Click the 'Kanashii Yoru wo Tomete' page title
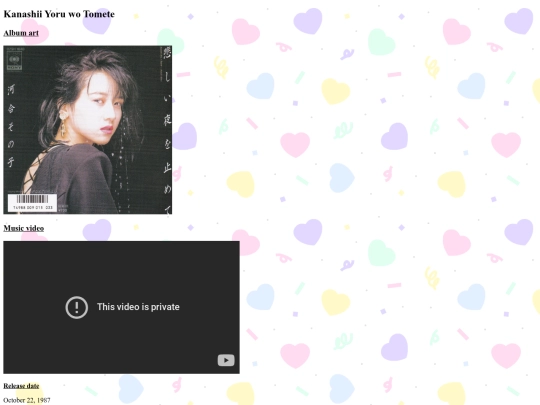 59,14
